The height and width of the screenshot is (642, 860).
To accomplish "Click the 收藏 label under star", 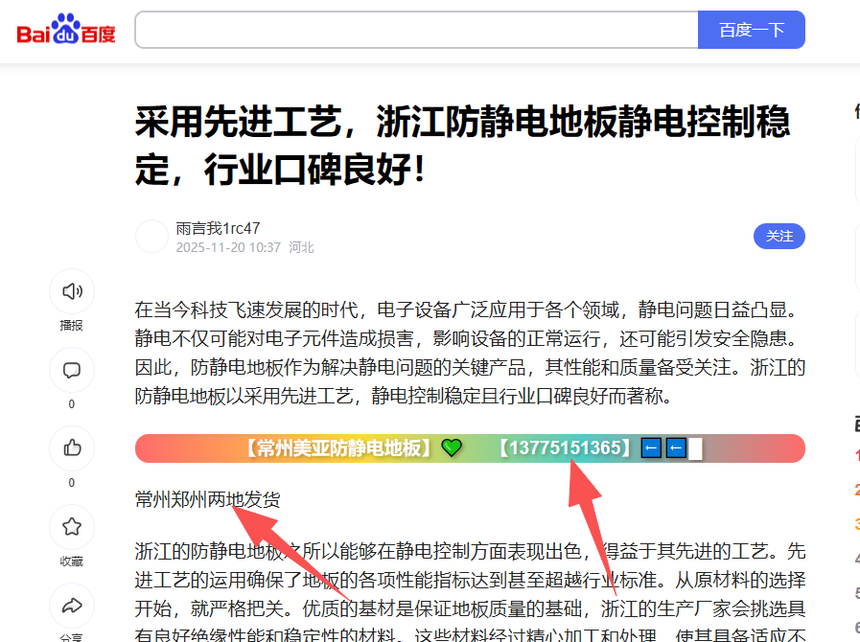I will point(72,561).
